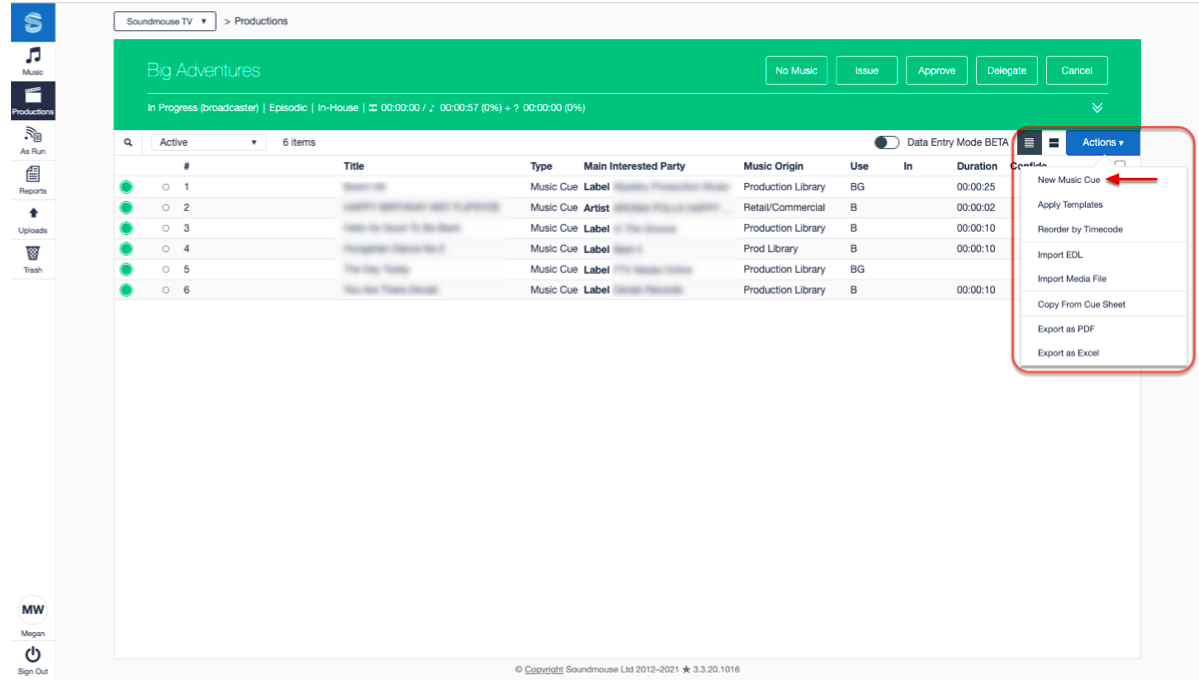Choose New Music Cue menu item
The height and width of the screenshot is (680, 1199).
click(x=1068, y=180)
